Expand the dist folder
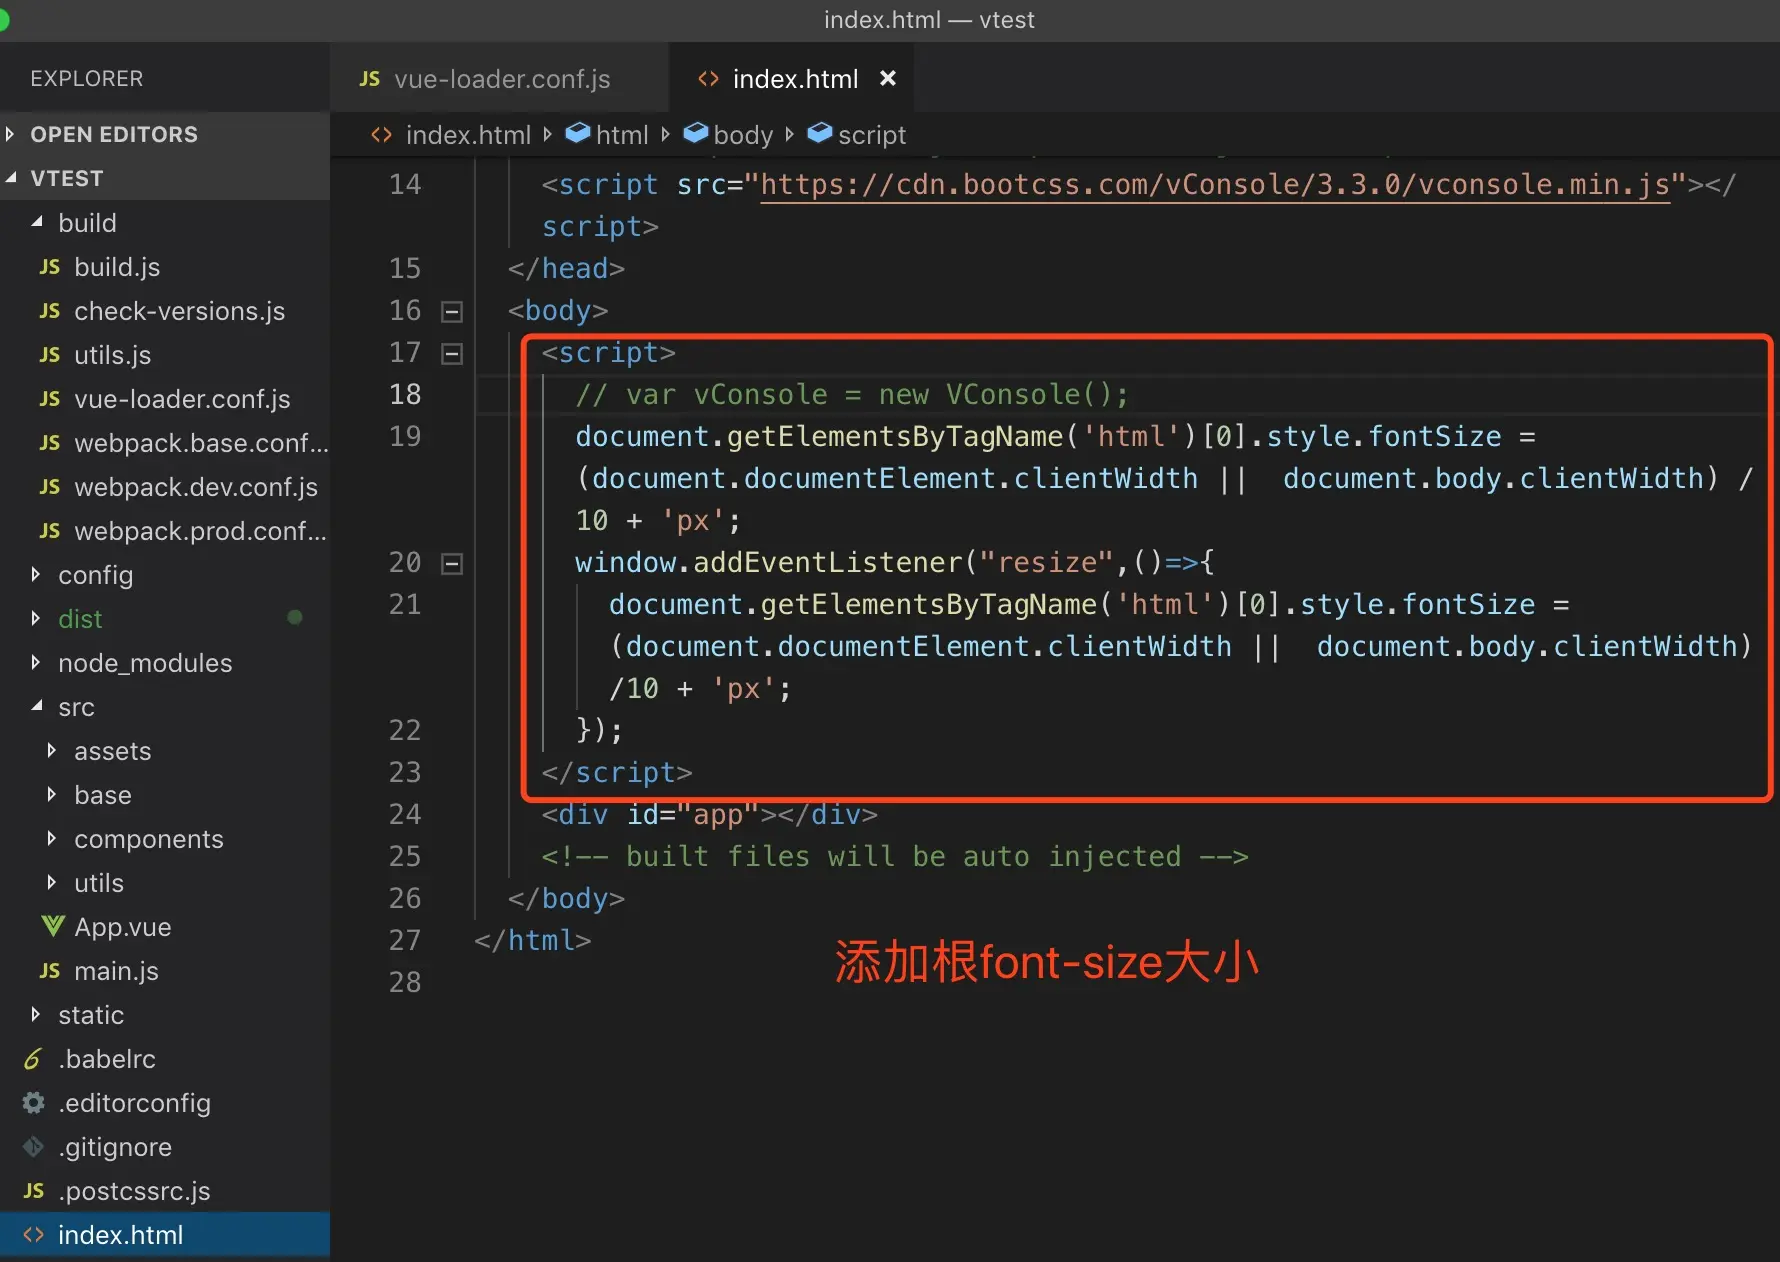Screen dimensions: 1780x1262 point(37,618)
